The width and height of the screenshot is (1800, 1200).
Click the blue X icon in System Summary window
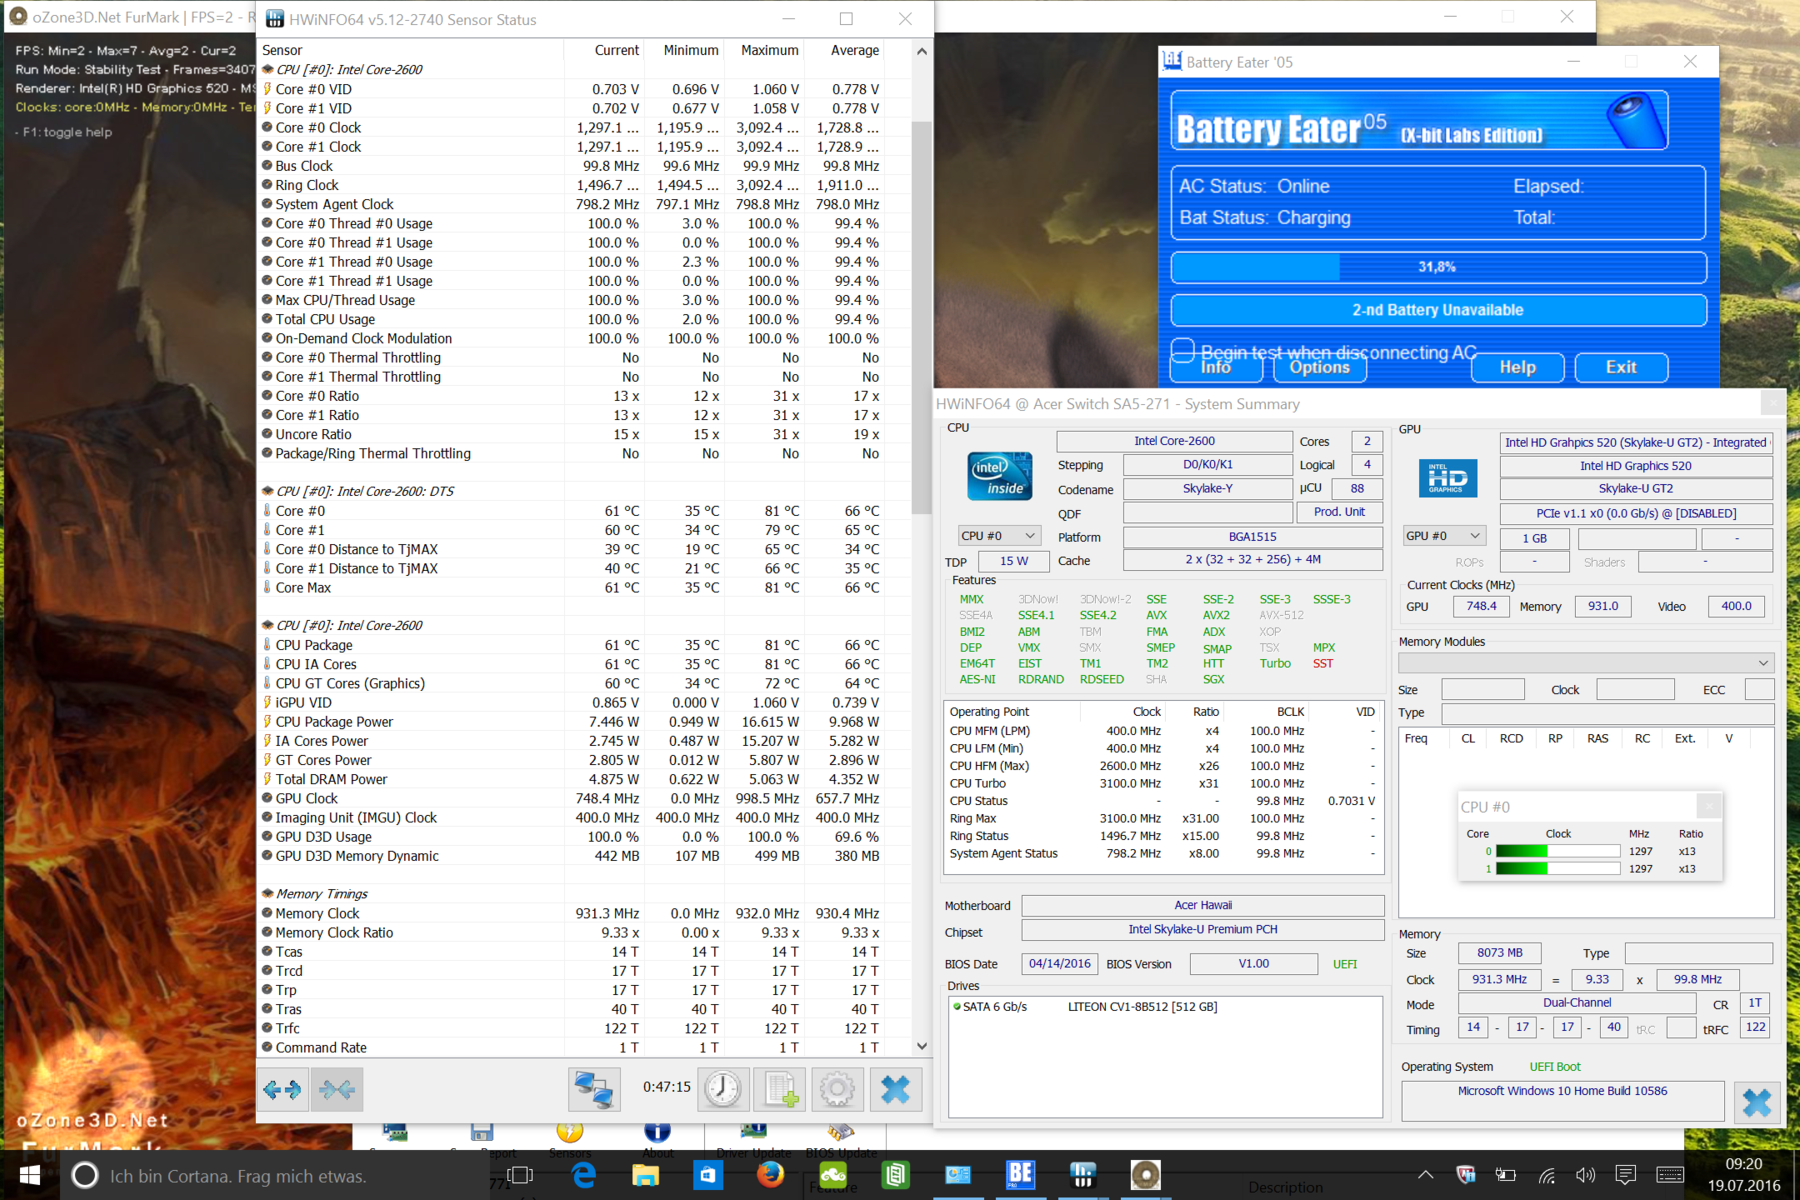click(x=1757, y=1102)
